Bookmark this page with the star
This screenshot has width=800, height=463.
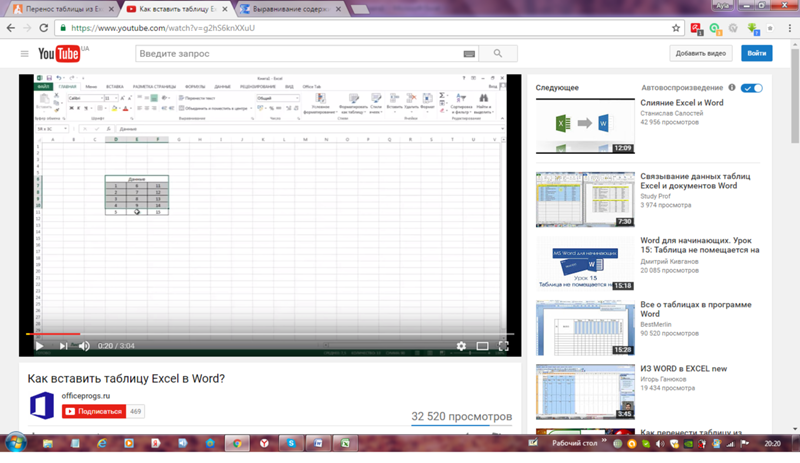pos(676,28)
